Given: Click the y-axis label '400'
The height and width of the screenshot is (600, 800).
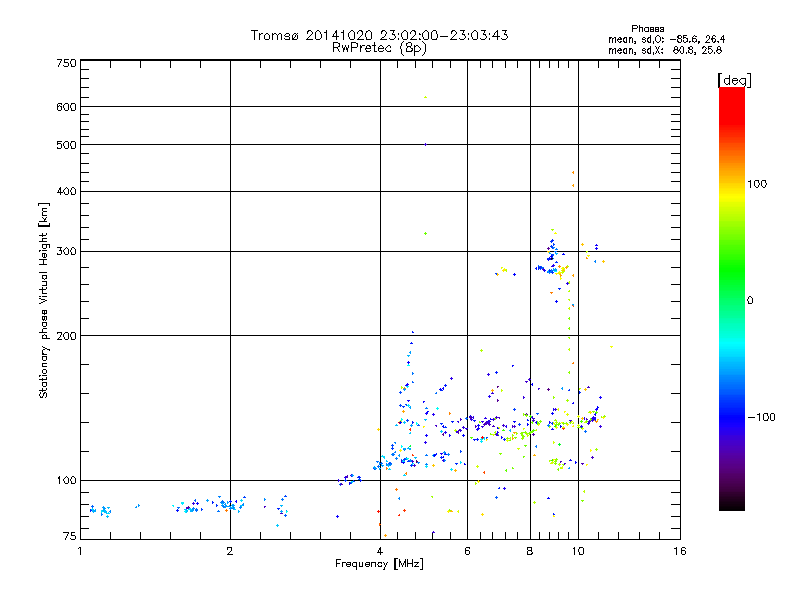Looking at the screenshot, I should click(x=66, y=191).
